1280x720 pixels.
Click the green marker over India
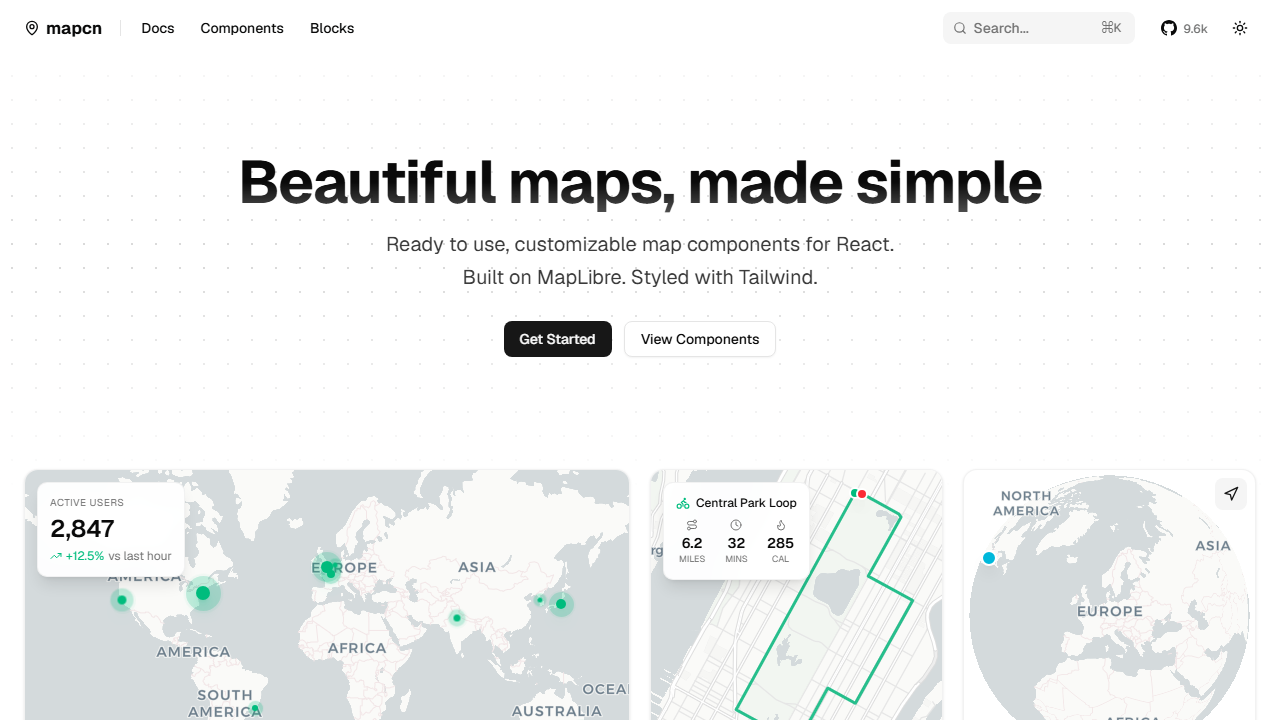click(x=457, y=618)
